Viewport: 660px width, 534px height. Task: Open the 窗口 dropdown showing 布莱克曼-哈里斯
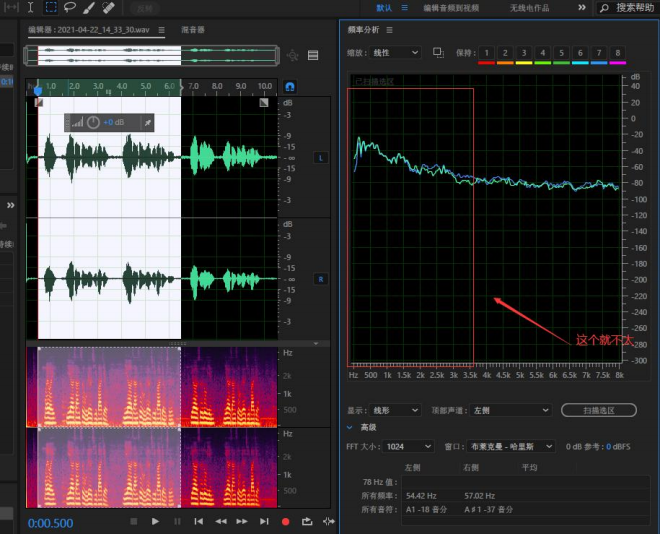tap(511, 446)
